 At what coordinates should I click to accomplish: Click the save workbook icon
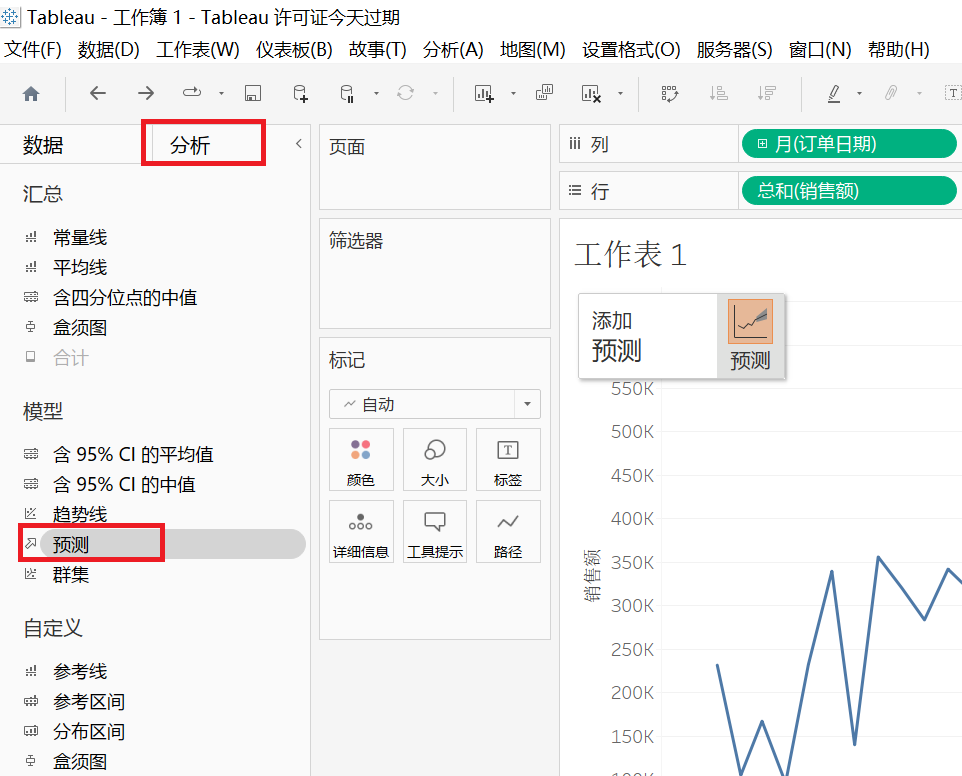pos(253,93)
